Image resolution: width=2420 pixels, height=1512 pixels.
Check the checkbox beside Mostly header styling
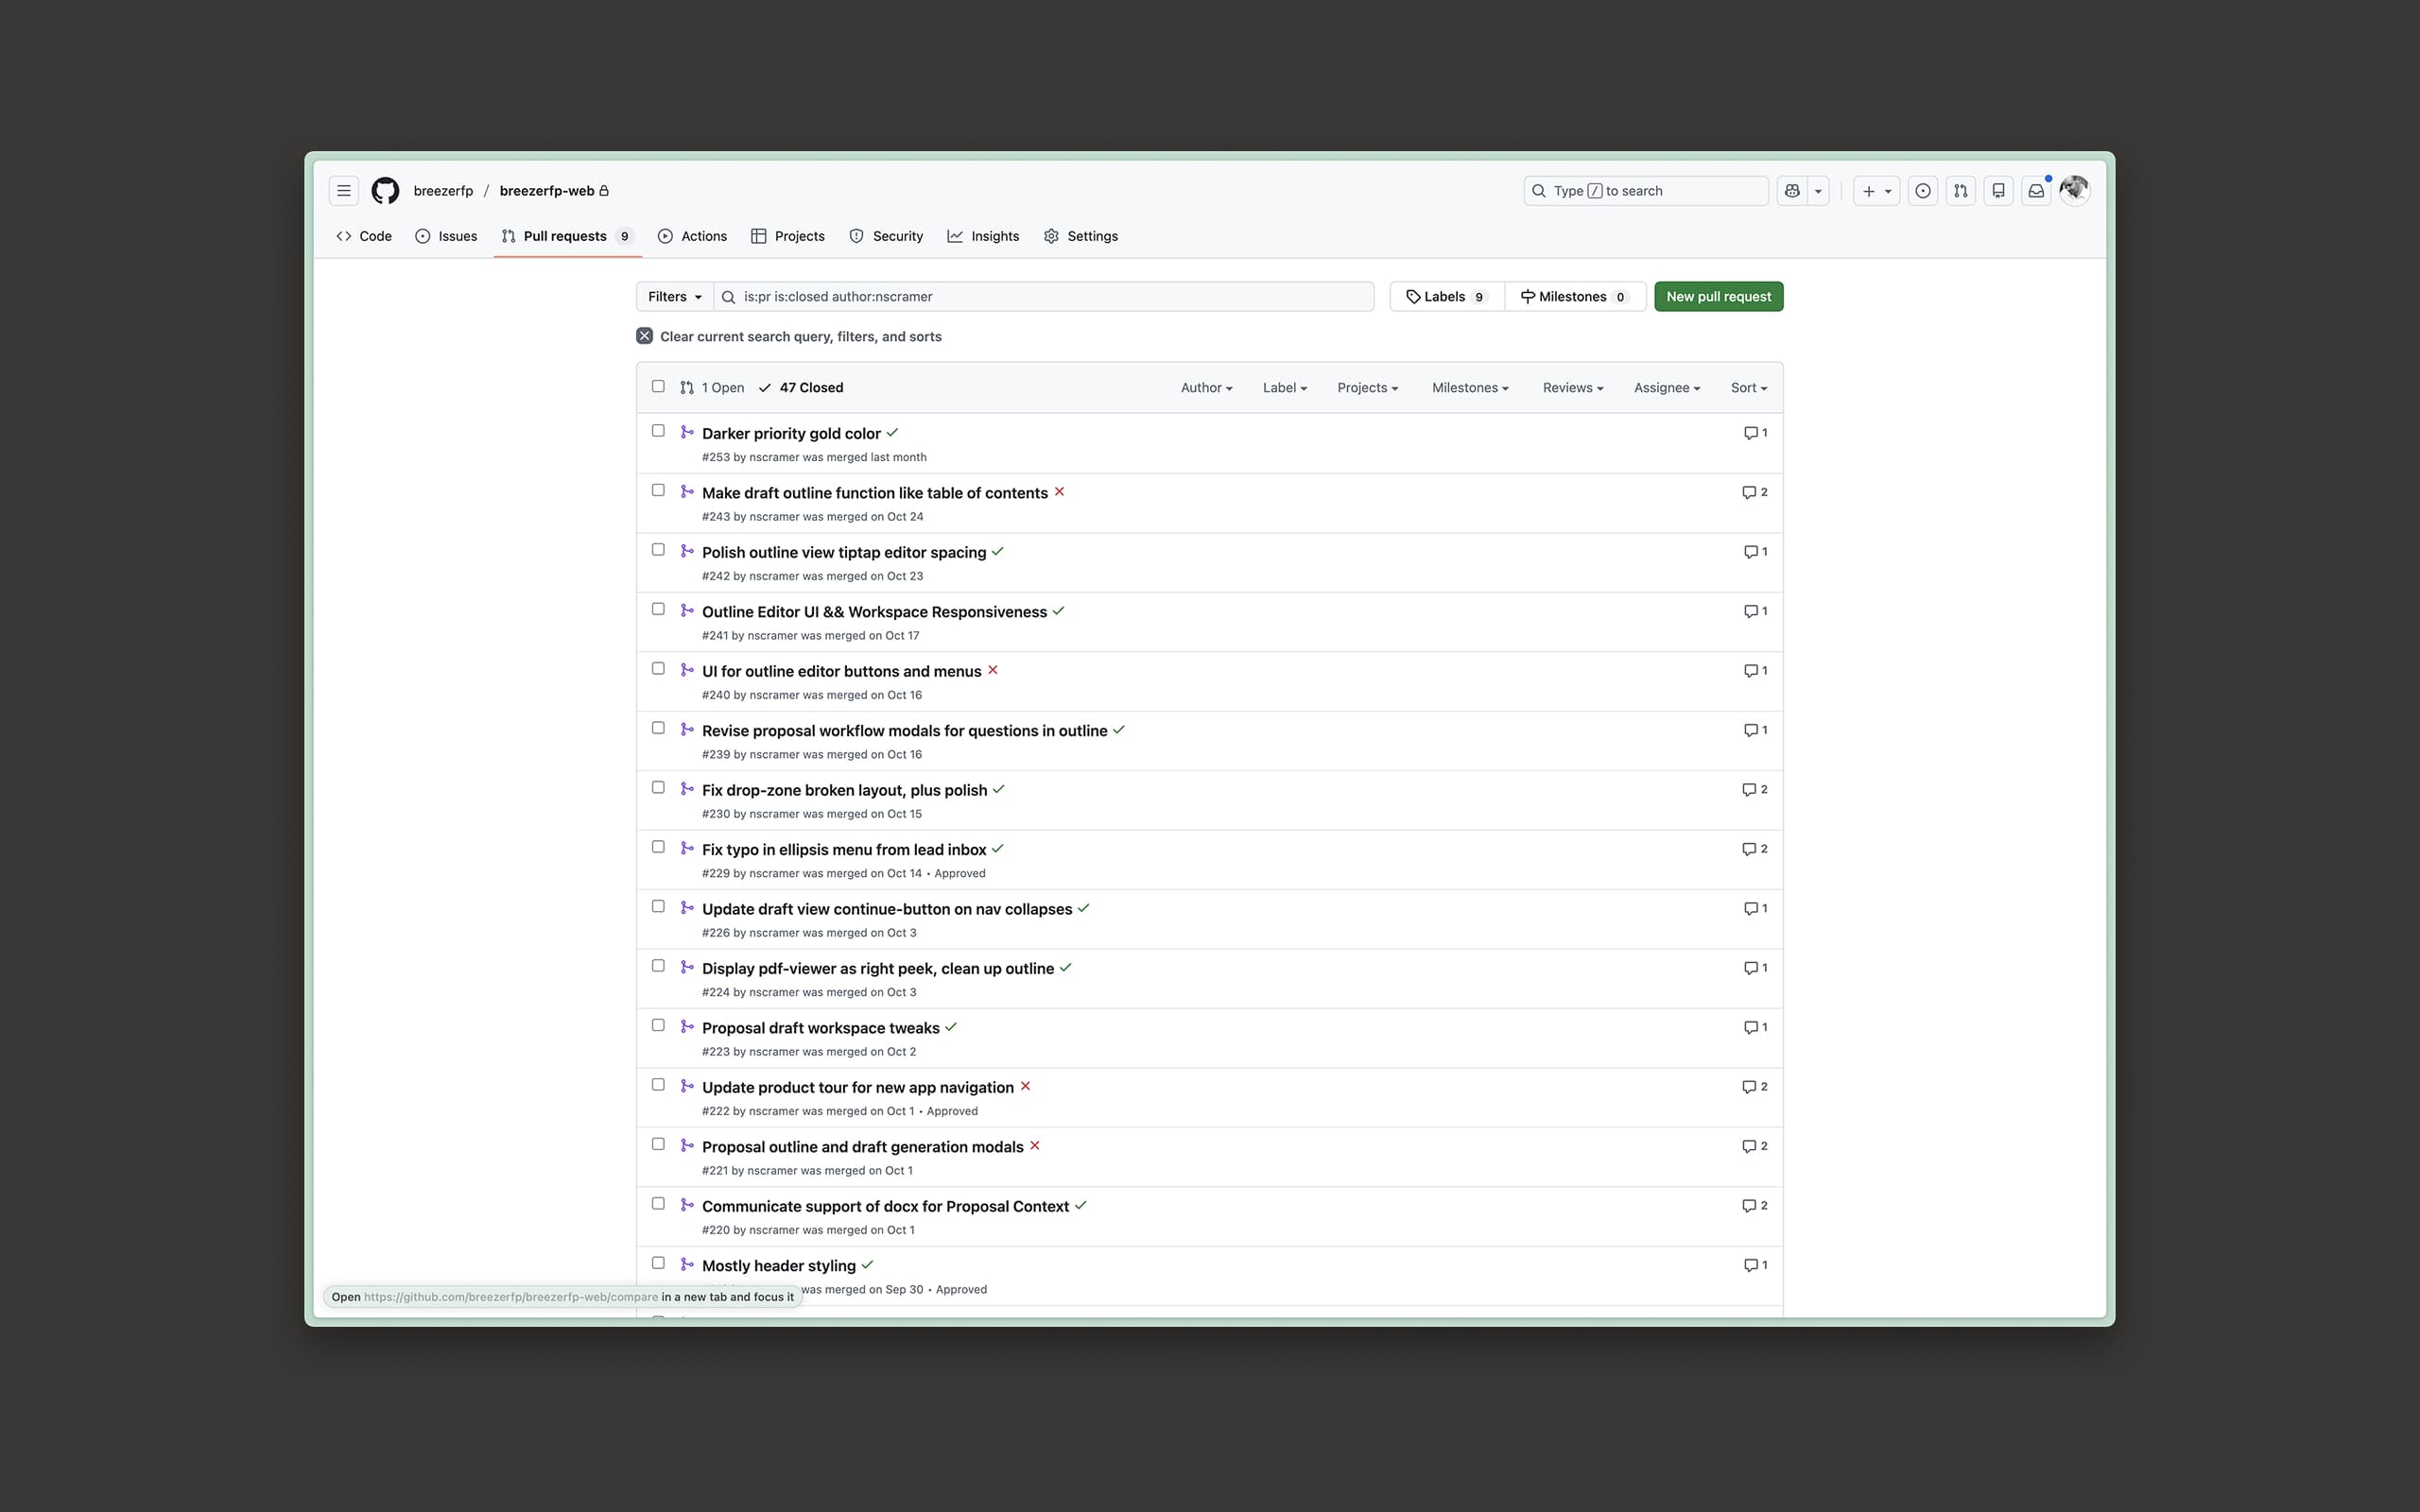point(658,1262)
